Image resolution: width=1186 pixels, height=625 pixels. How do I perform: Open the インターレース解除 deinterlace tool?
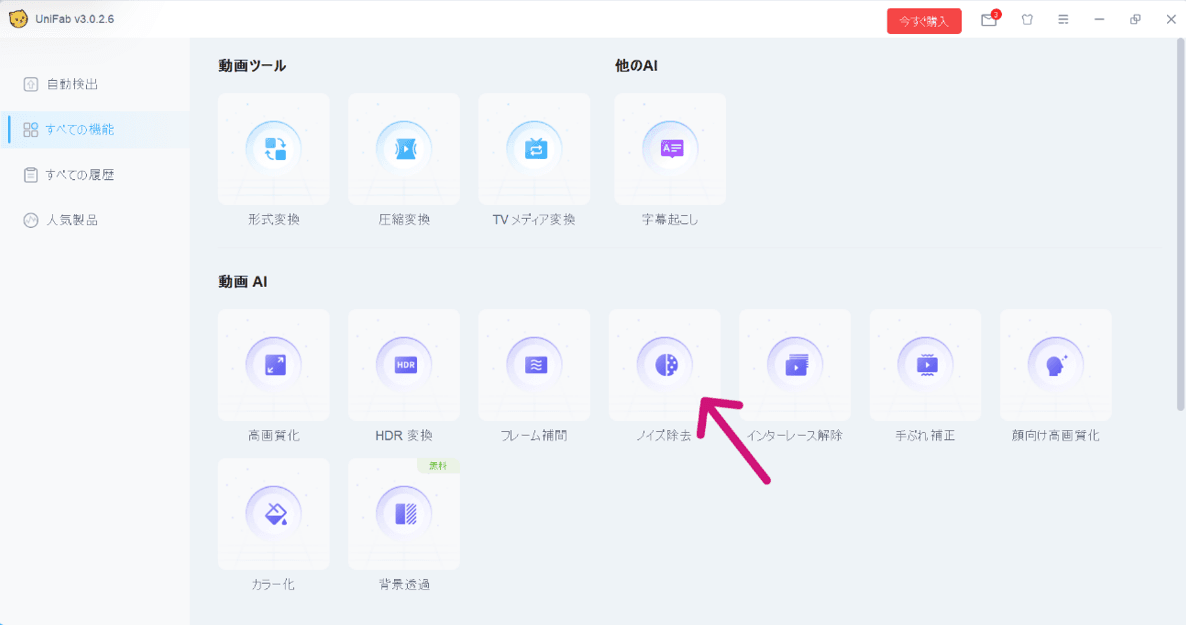pyautogui.click(x=795, y=366)
